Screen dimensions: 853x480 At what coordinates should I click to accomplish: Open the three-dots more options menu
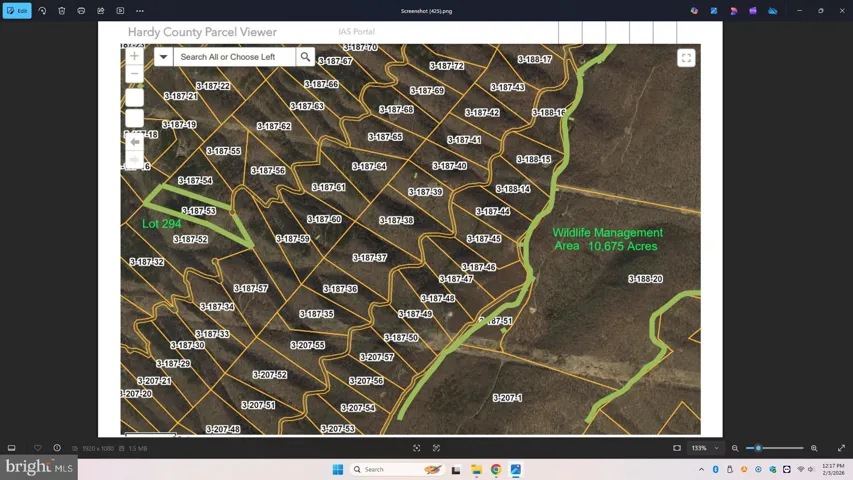click(140, 11)
